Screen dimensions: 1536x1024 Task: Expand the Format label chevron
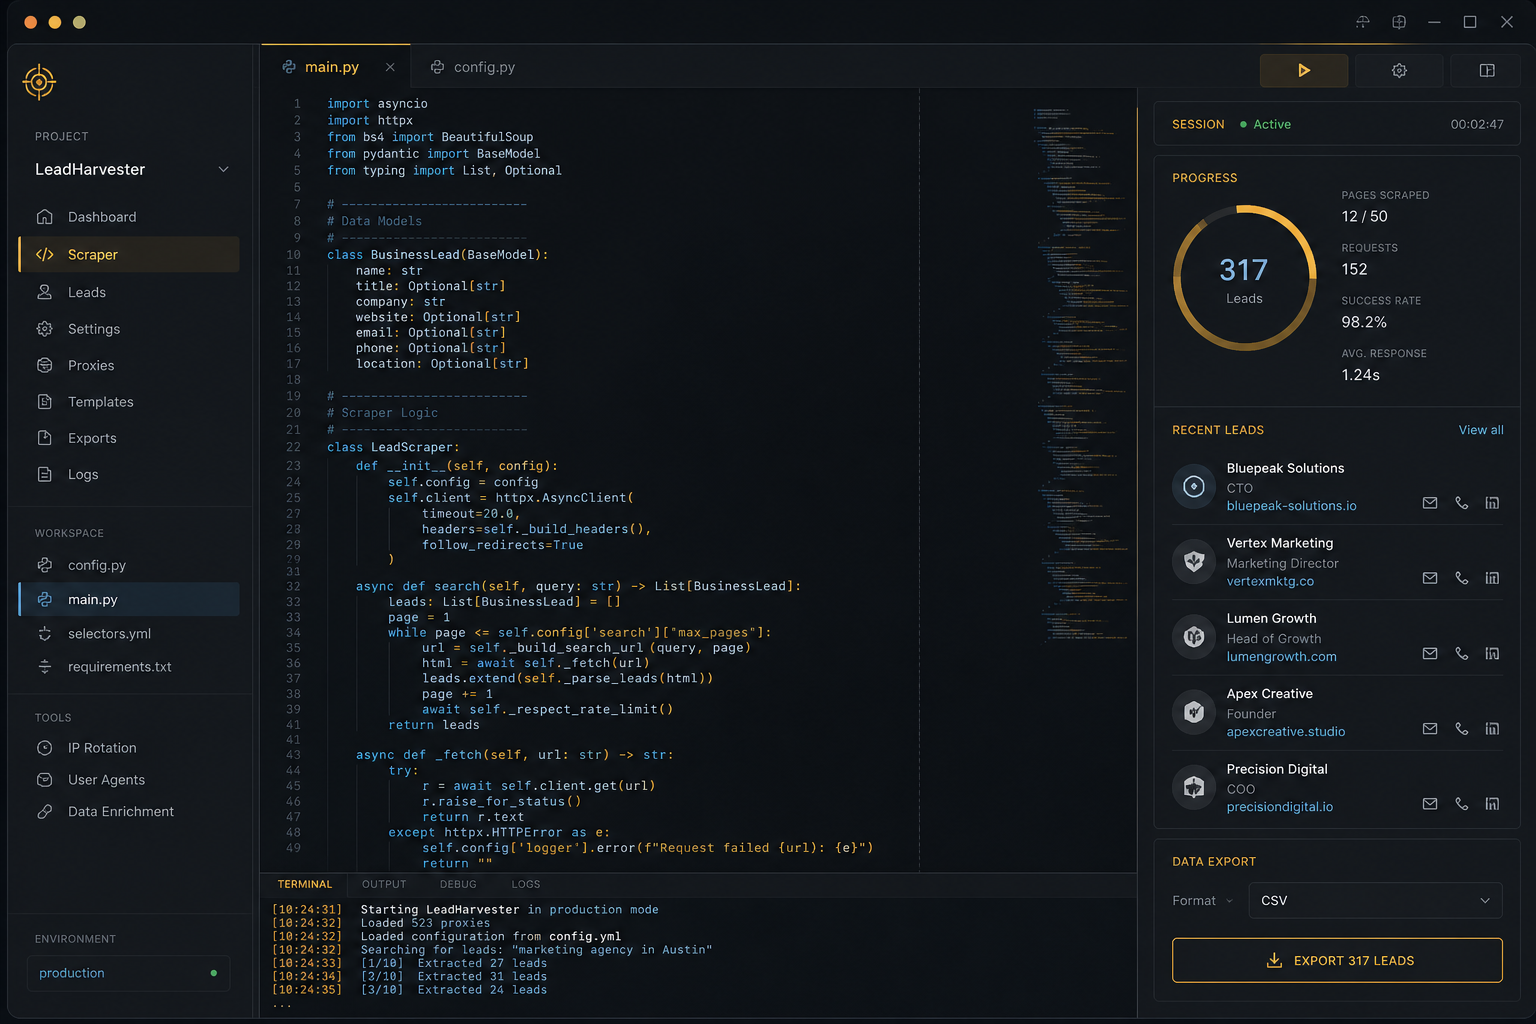tap(1229, 901)
